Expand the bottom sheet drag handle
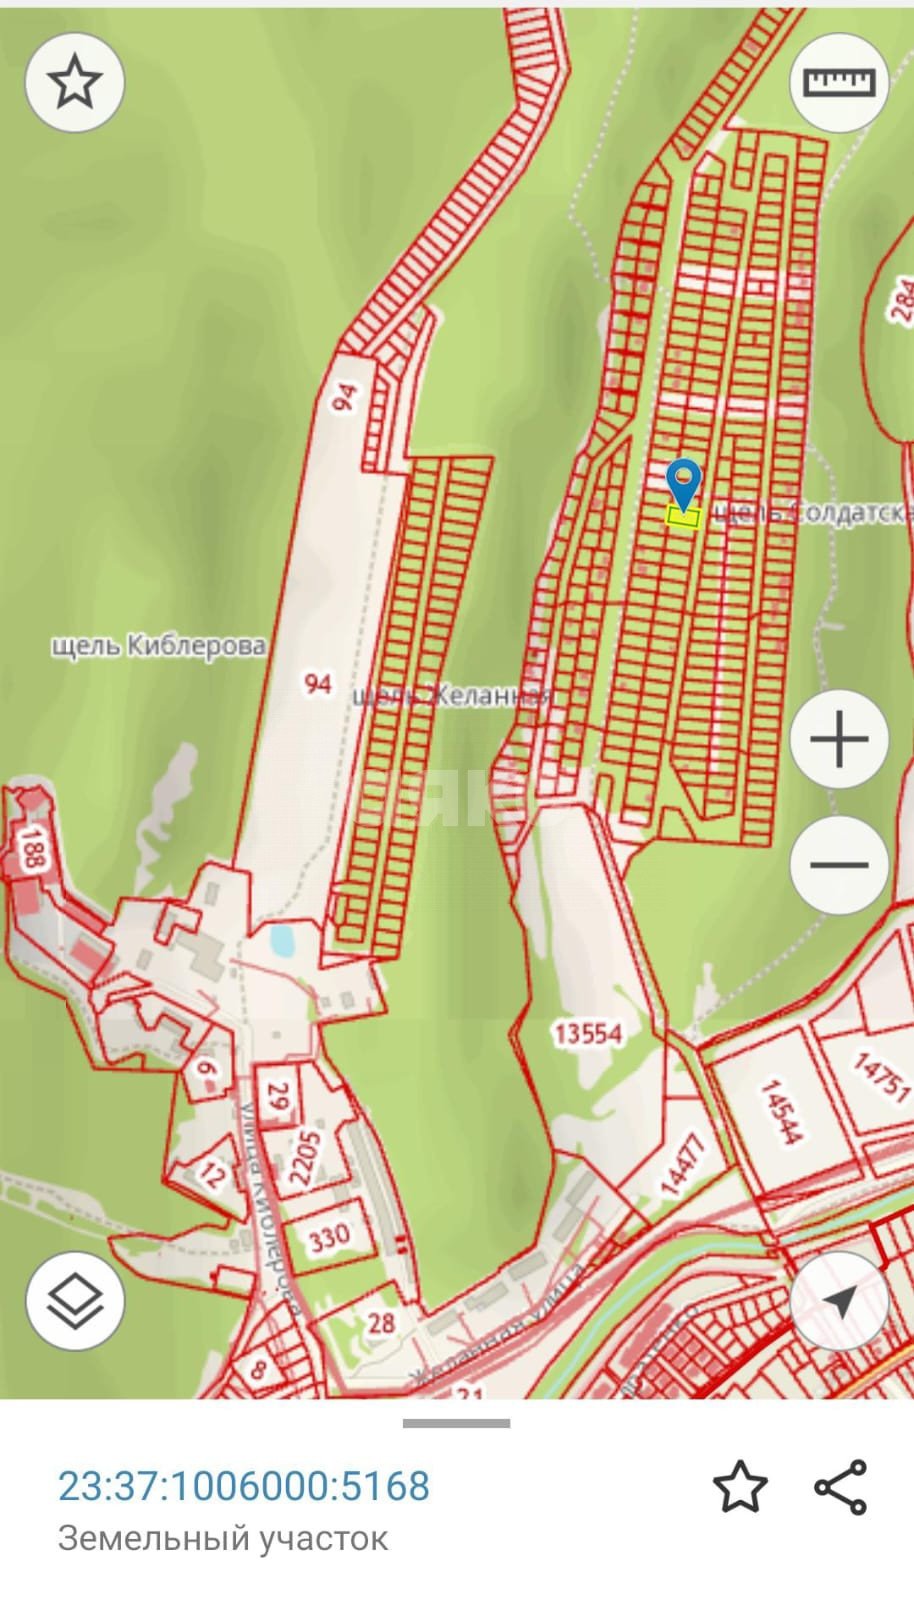Screen dimensions: 914x1600 [457, 1423]
